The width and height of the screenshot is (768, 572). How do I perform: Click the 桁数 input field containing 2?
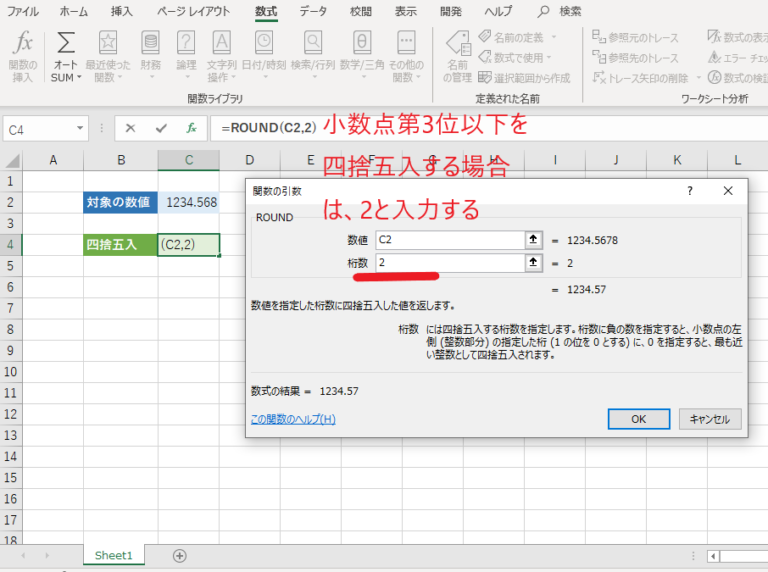tap(450, 262)
